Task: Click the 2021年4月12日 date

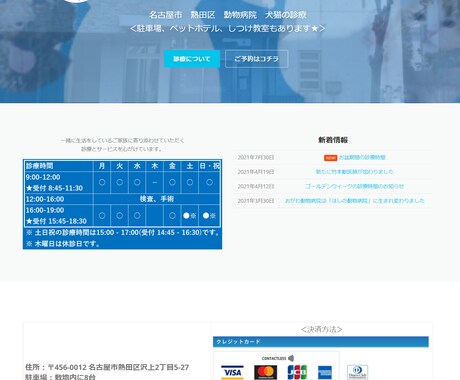Action: [256, 186]
